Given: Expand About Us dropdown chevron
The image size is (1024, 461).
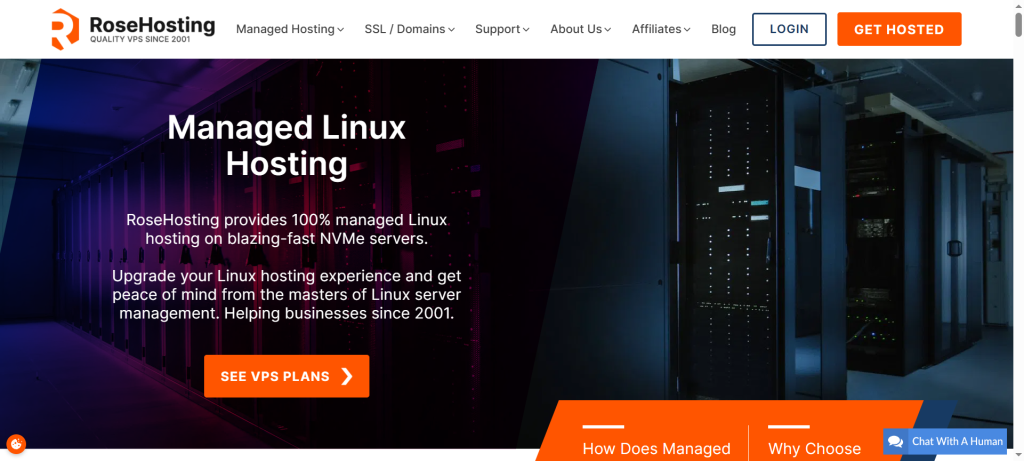Looking at the screenshot, I should pos(608,29).
